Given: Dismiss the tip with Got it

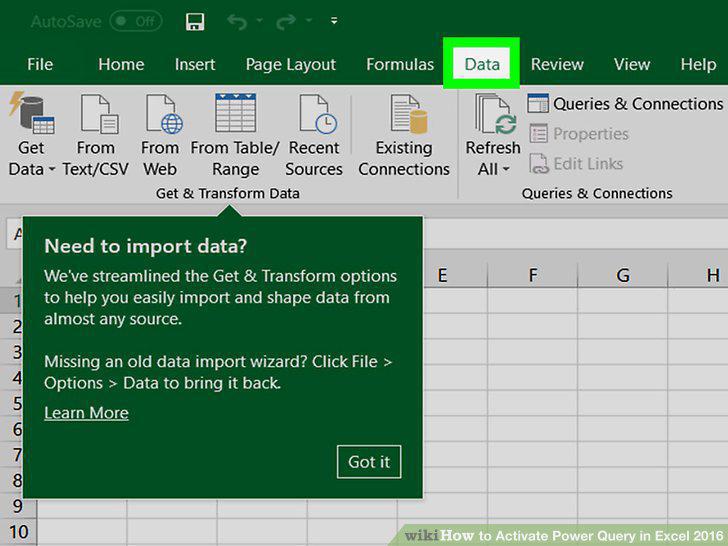Looking at the screenshot, I should [x=369, y=462].
